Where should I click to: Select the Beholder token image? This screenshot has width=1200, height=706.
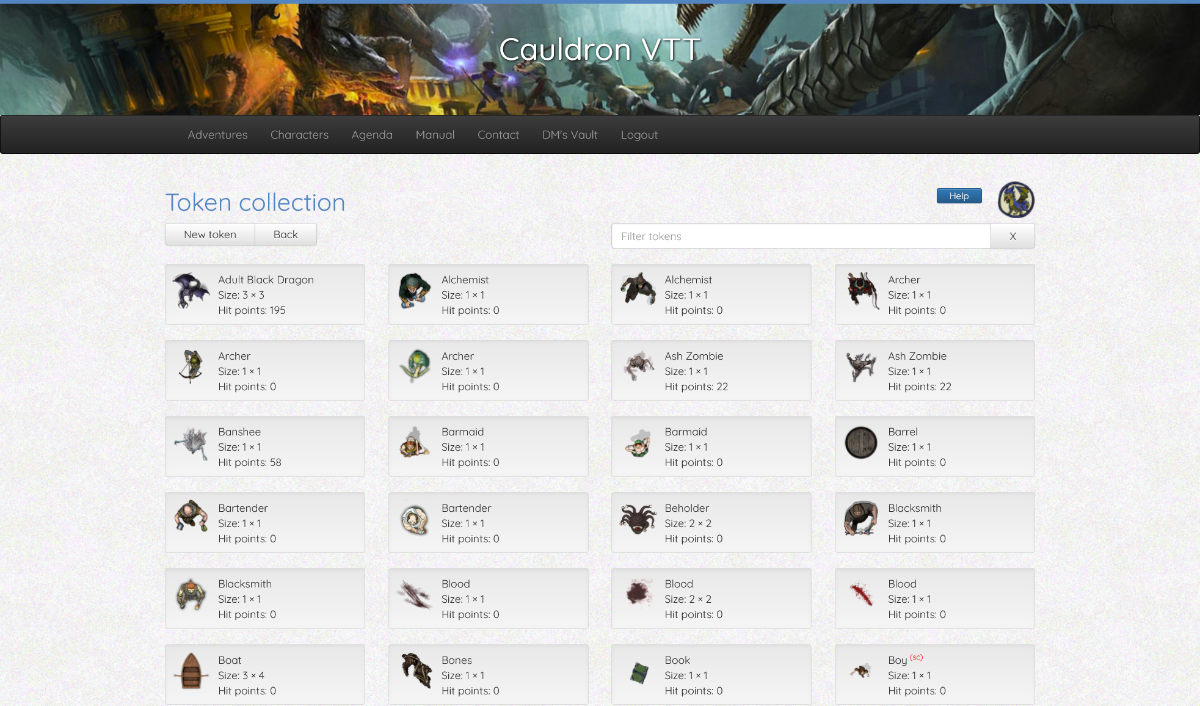click(637, 519)
